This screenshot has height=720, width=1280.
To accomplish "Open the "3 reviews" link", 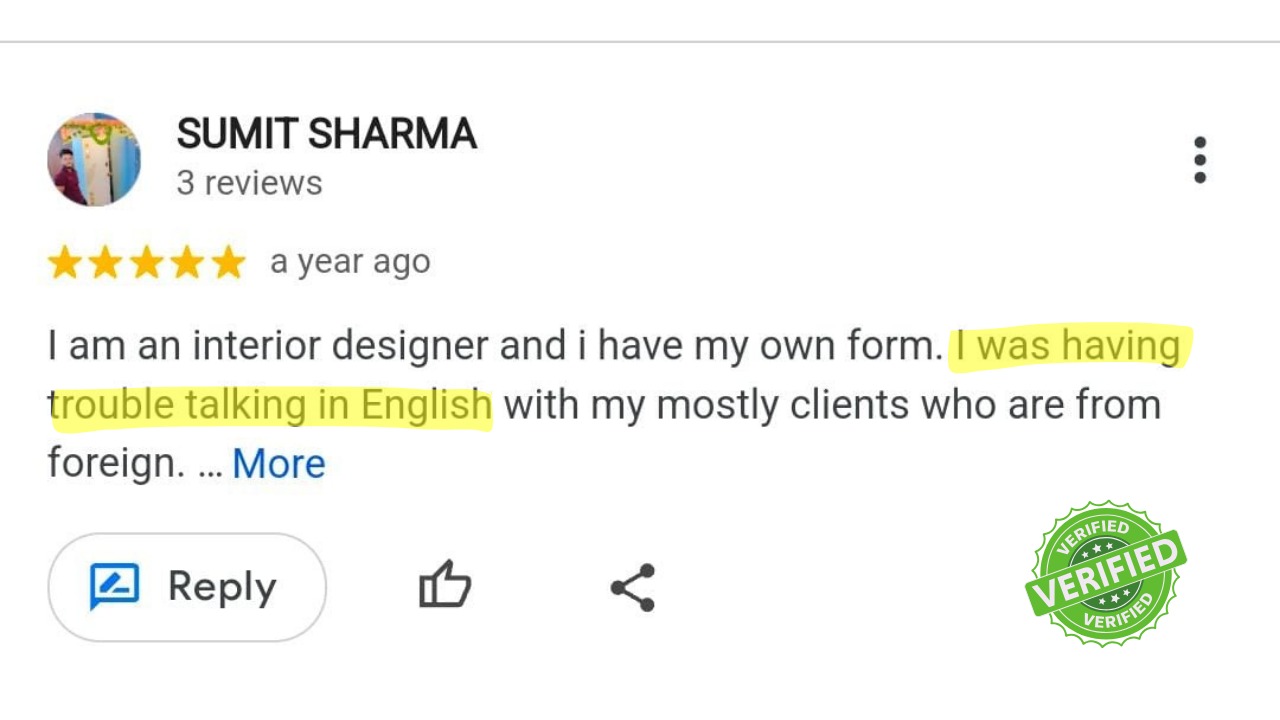I will [x=249, y=183].
